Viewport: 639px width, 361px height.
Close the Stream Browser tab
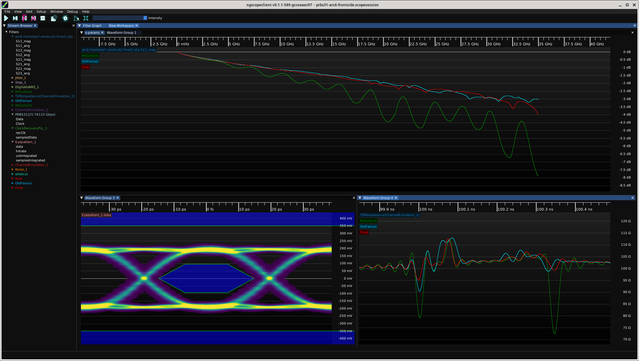point(35,25)
